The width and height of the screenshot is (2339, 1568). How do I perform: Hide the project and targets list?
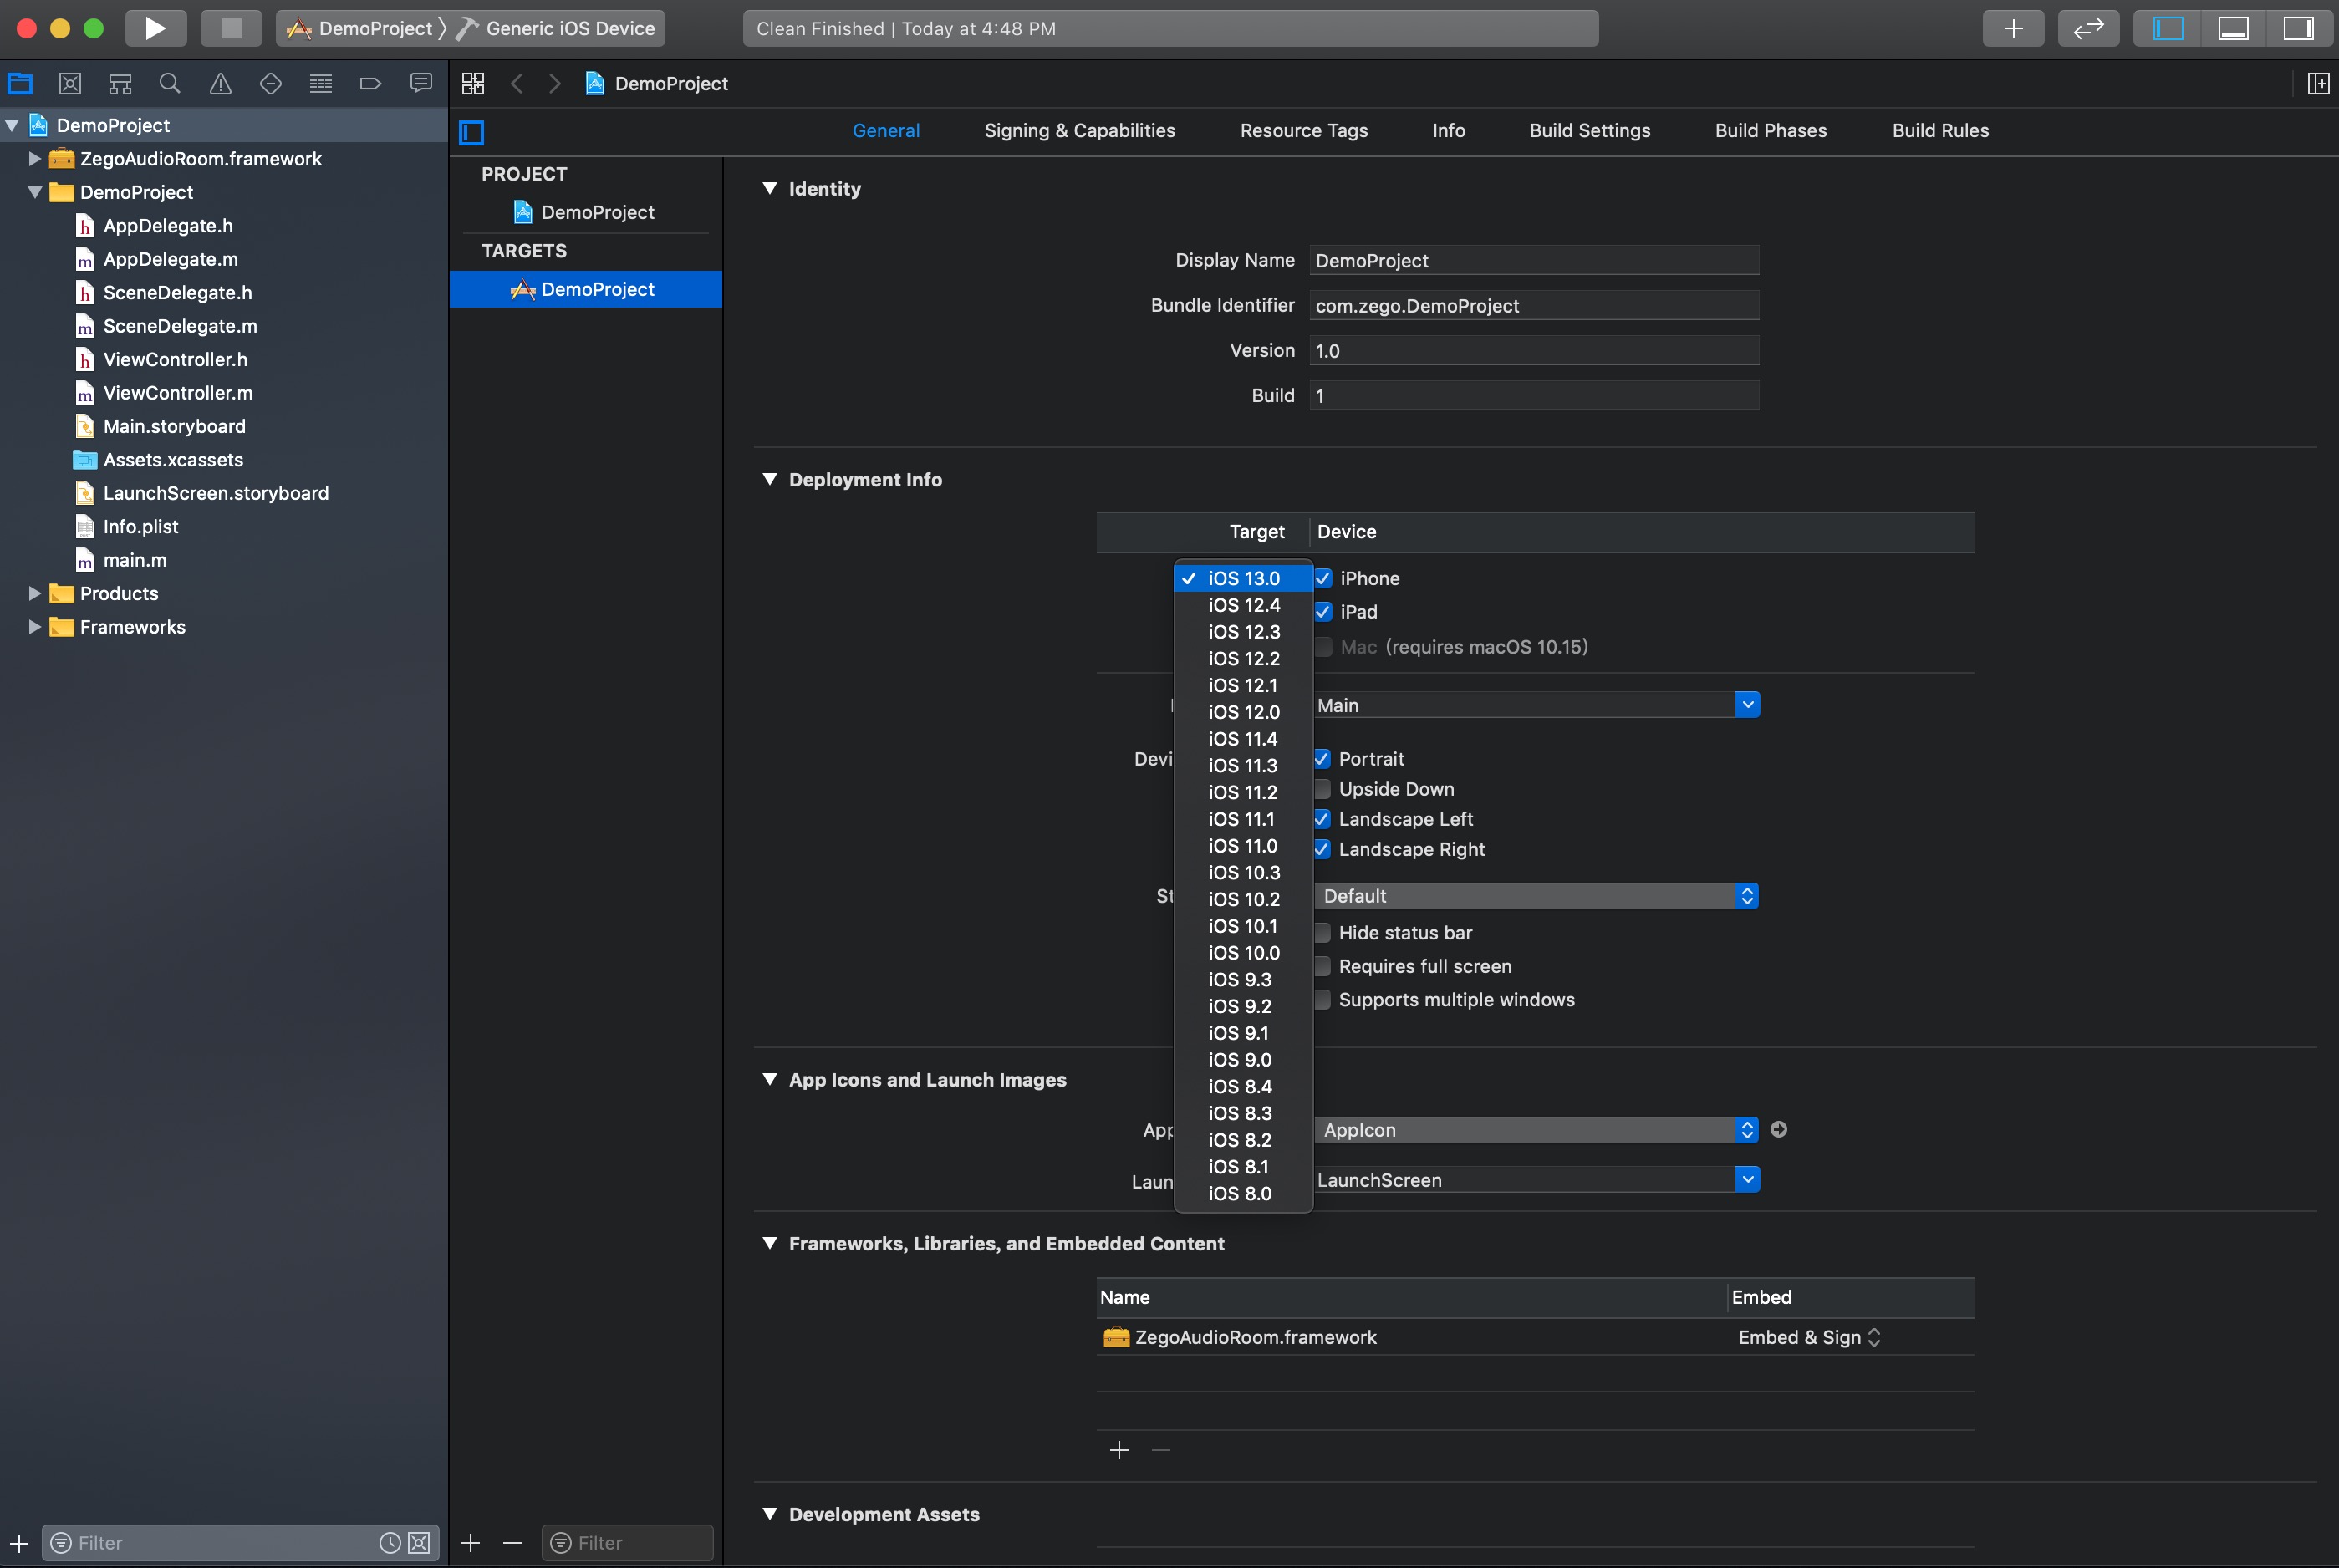click(472, 132)
